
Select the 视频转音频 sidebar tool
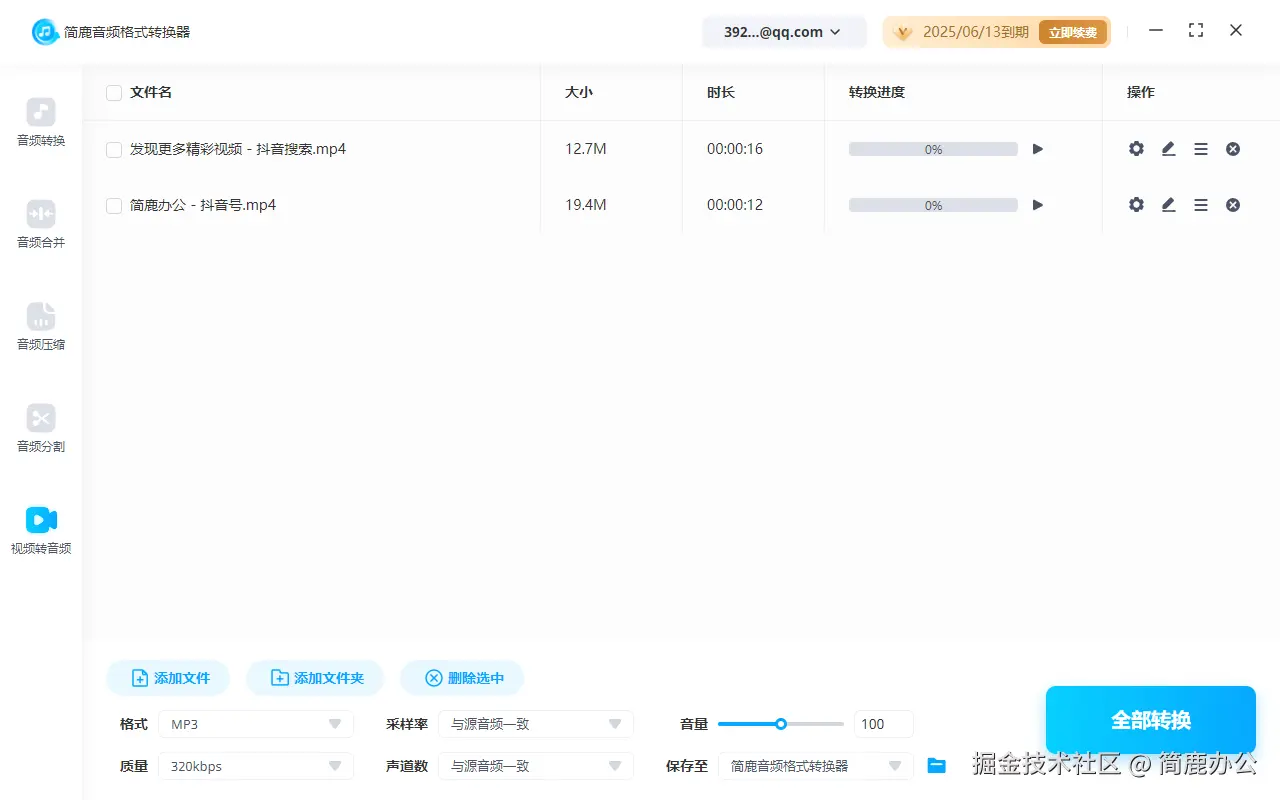click(41, 530)
